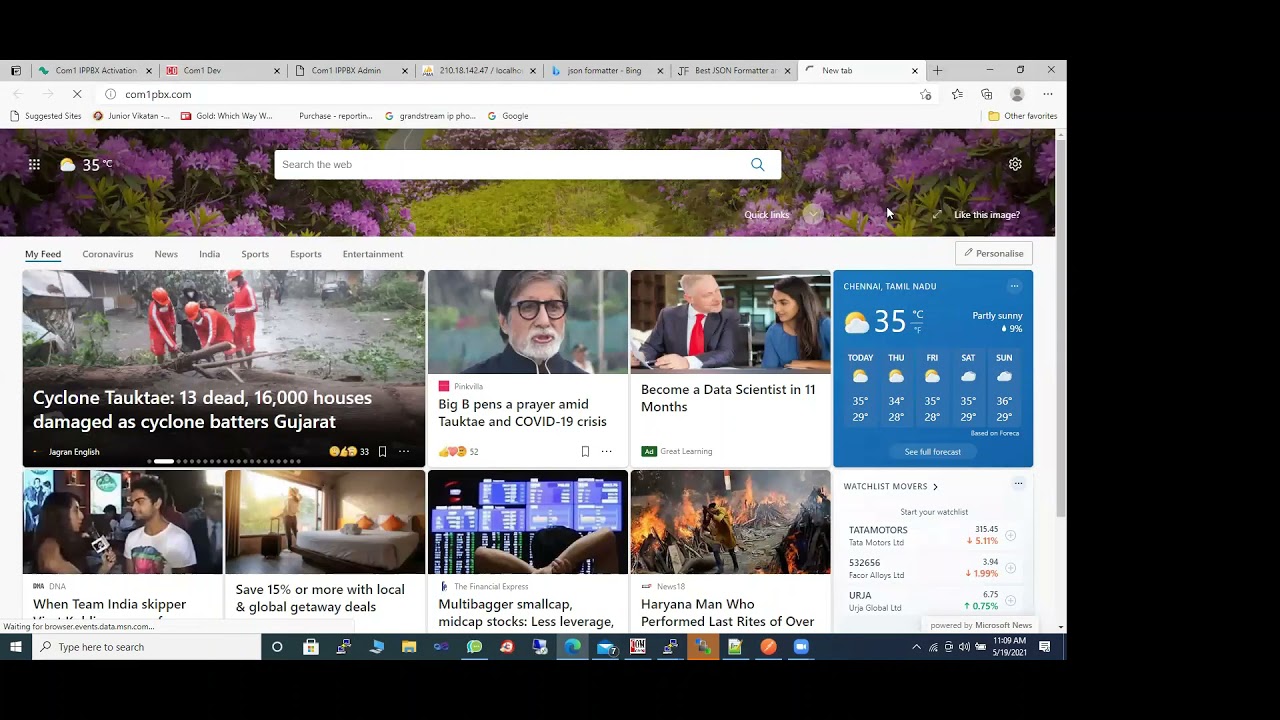Launch Zoom from the taskbar
This screenshot has width=1280, height=720.
801,647
